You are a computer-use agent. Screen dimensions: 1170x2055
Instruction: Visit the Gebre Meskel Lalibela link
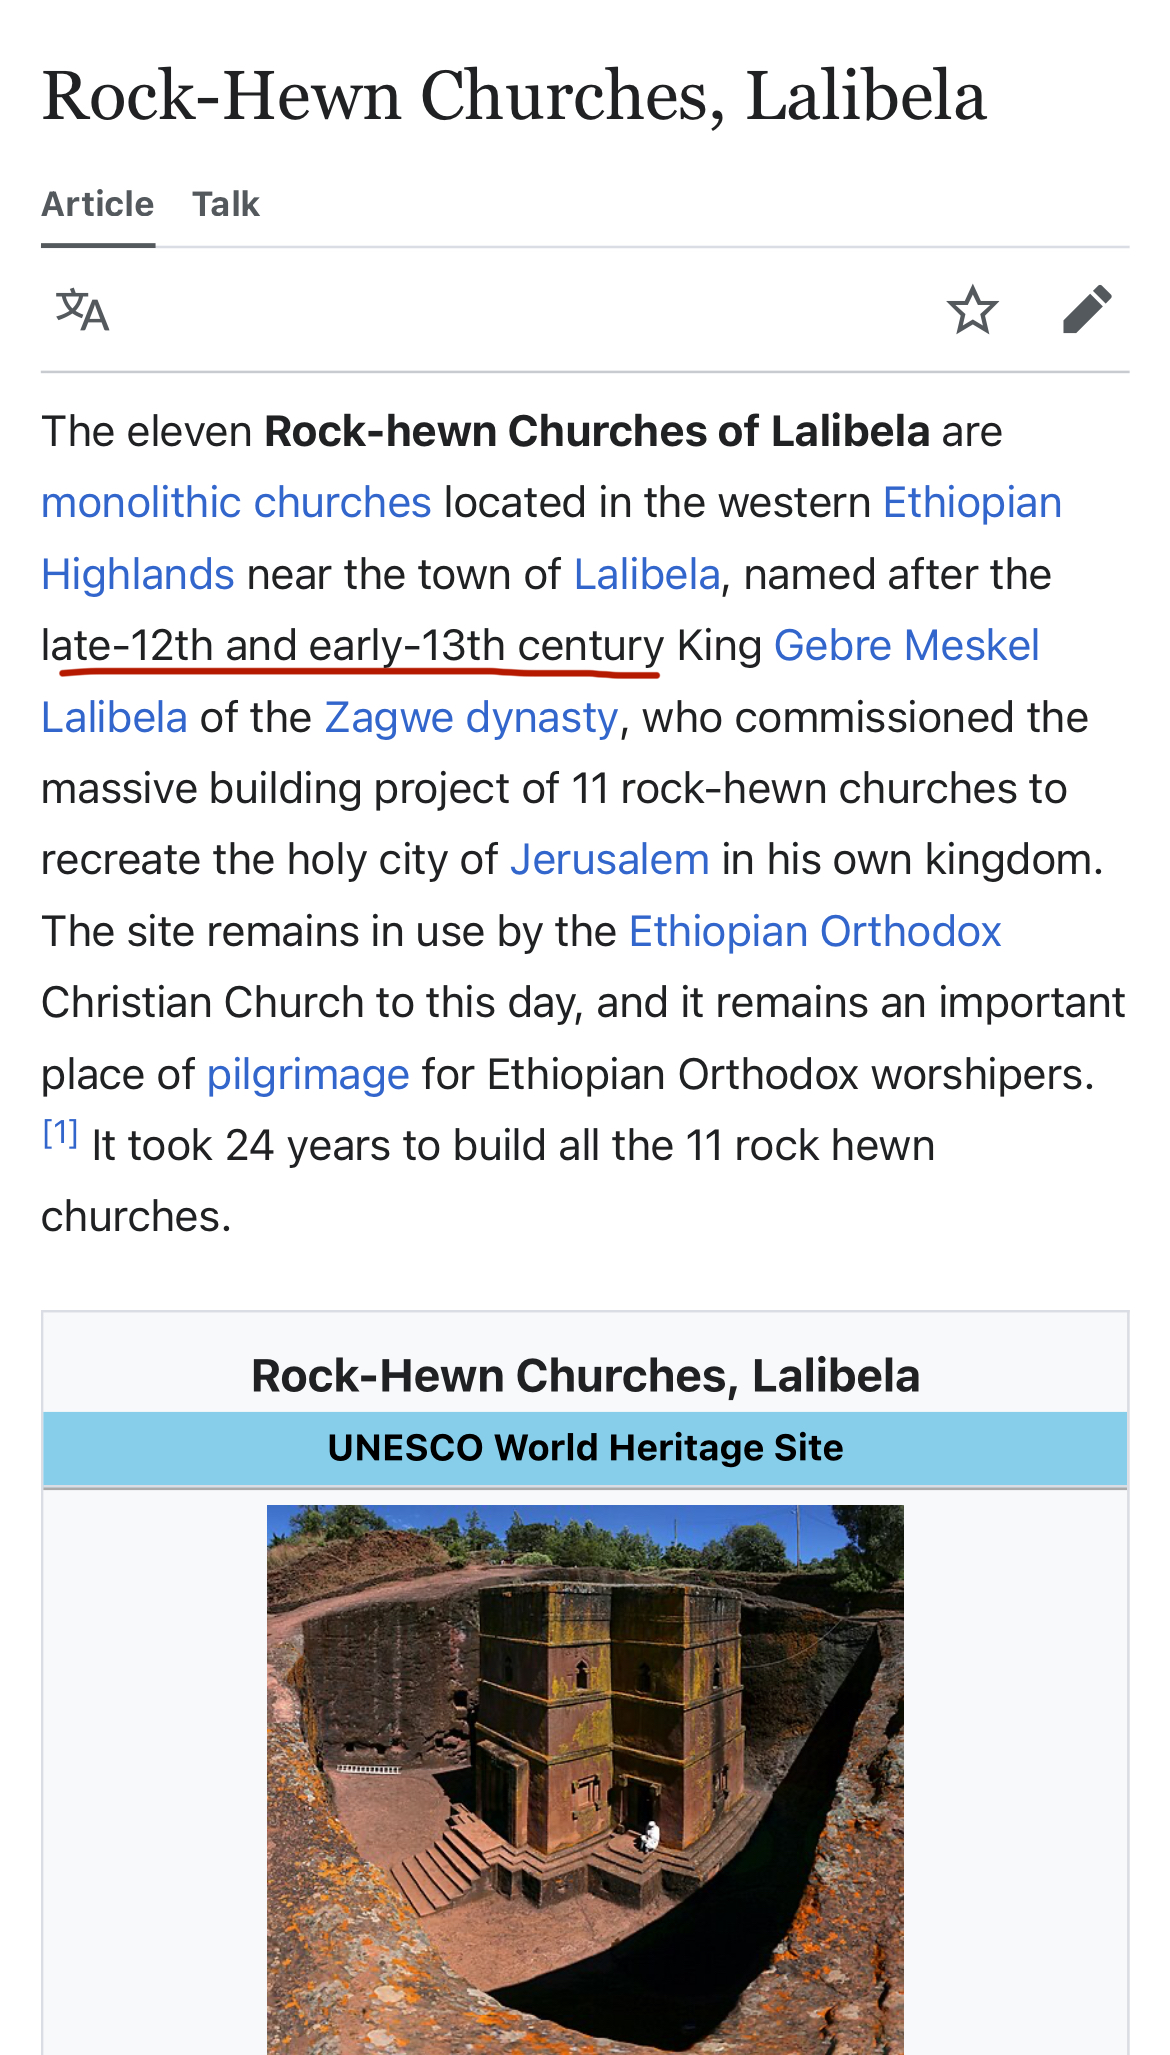pyautogui.click(x=907, y=646)
